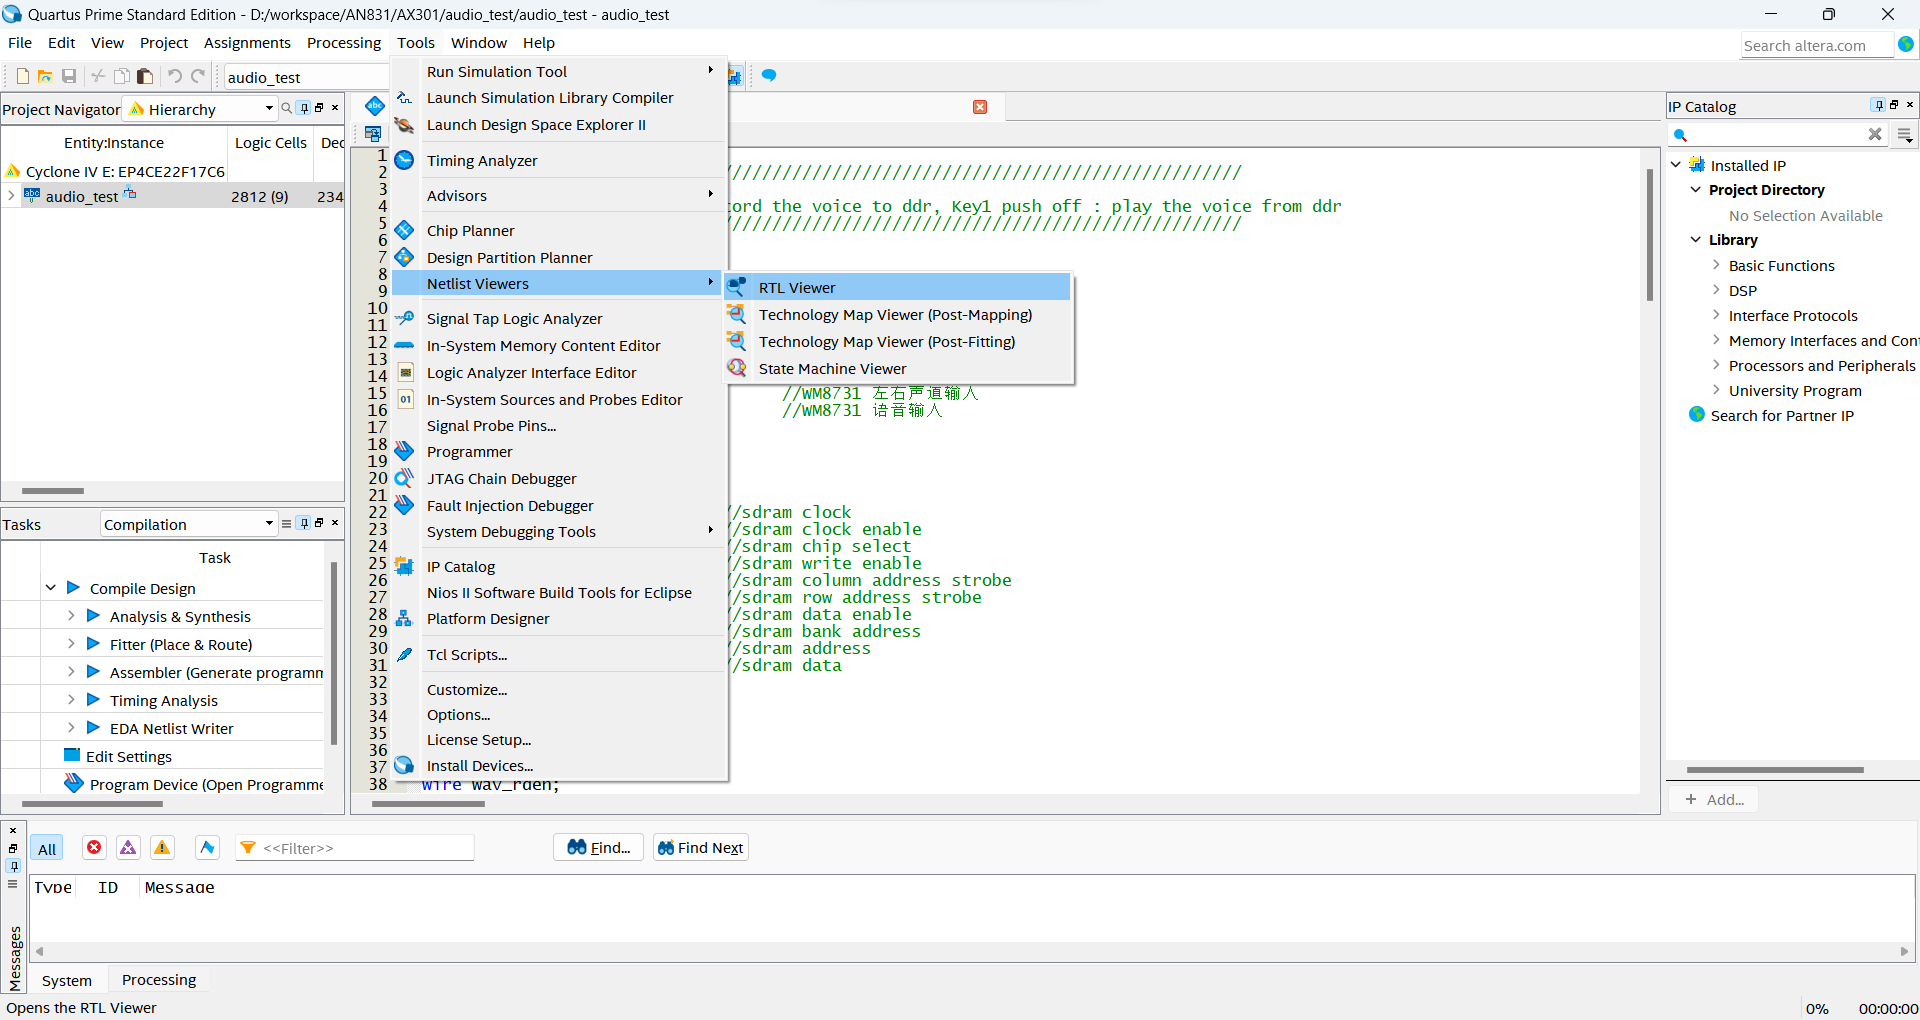The height and width of the screenshot is (1020, 1920).
Task: Click the Redo arrow icon
Action: tap(198, 76)
